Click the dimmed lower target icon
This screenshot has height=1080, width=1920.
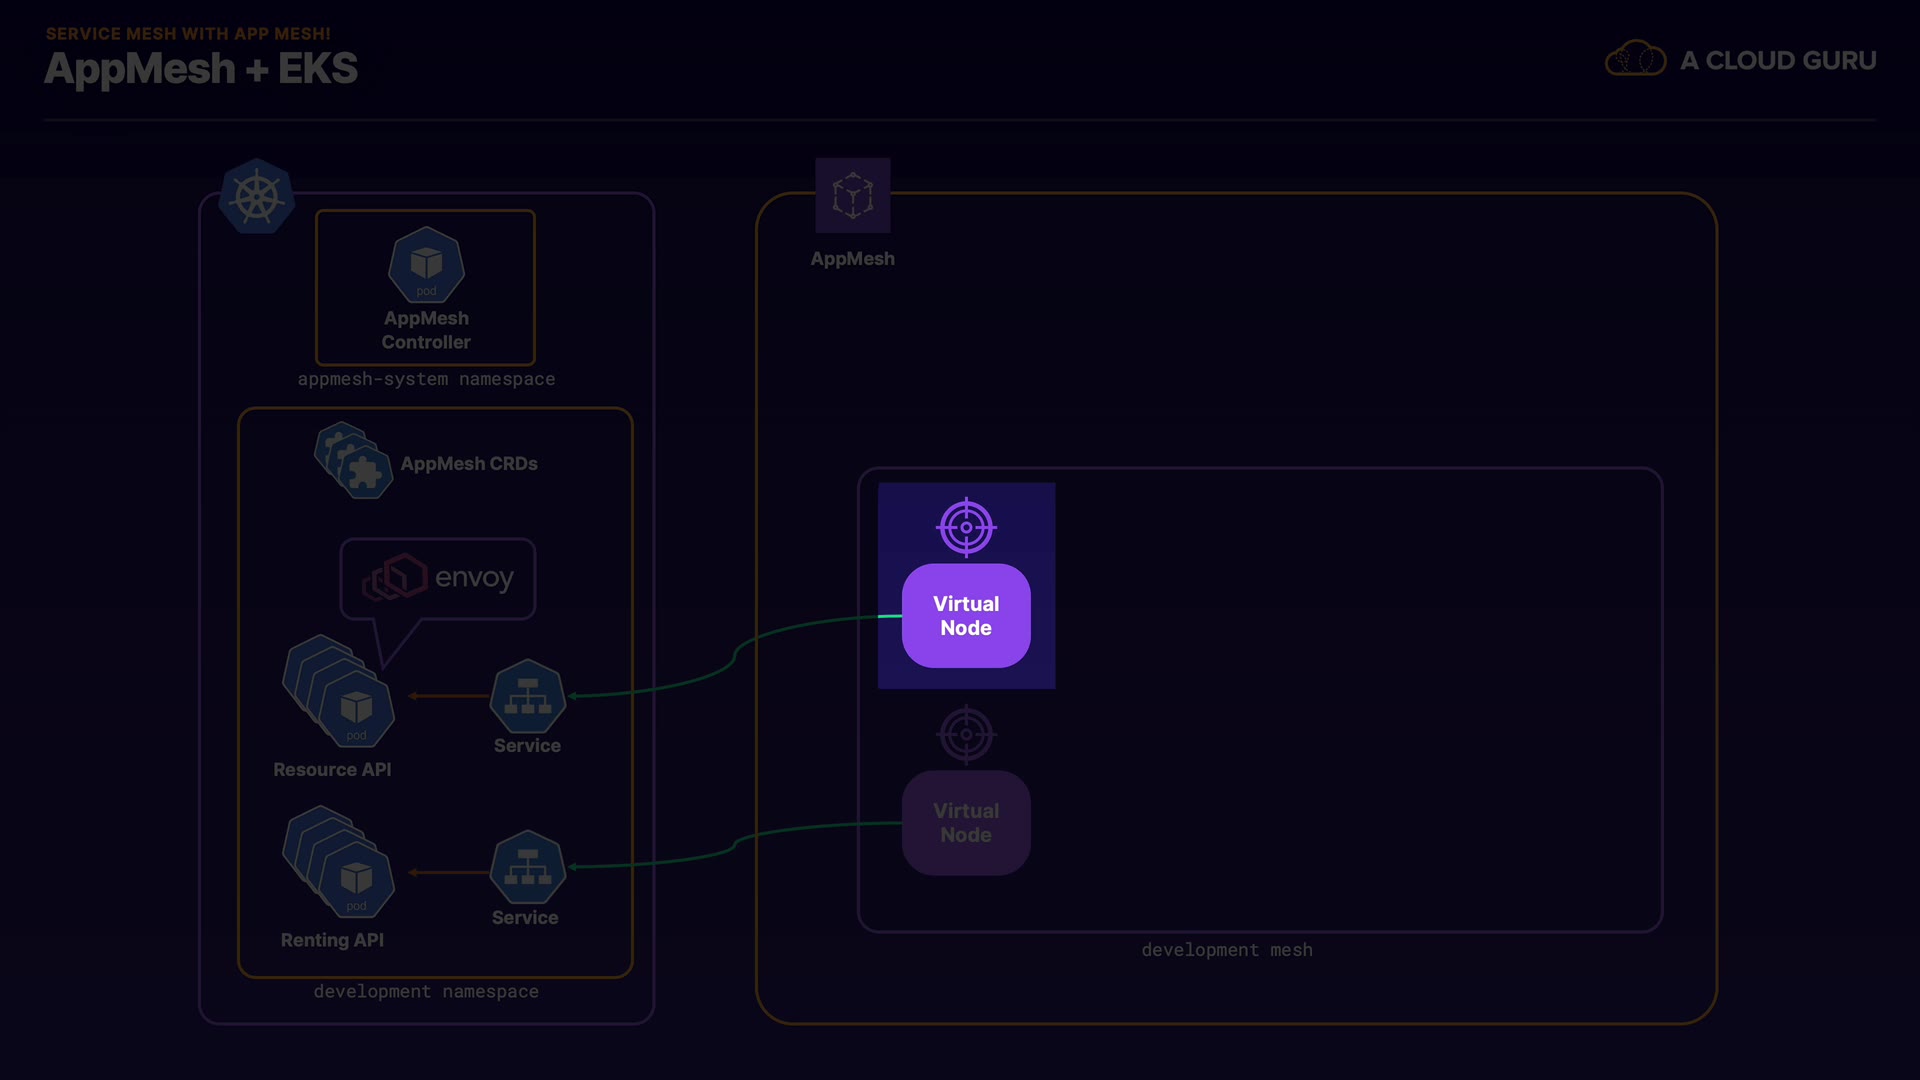click(966, 735)
